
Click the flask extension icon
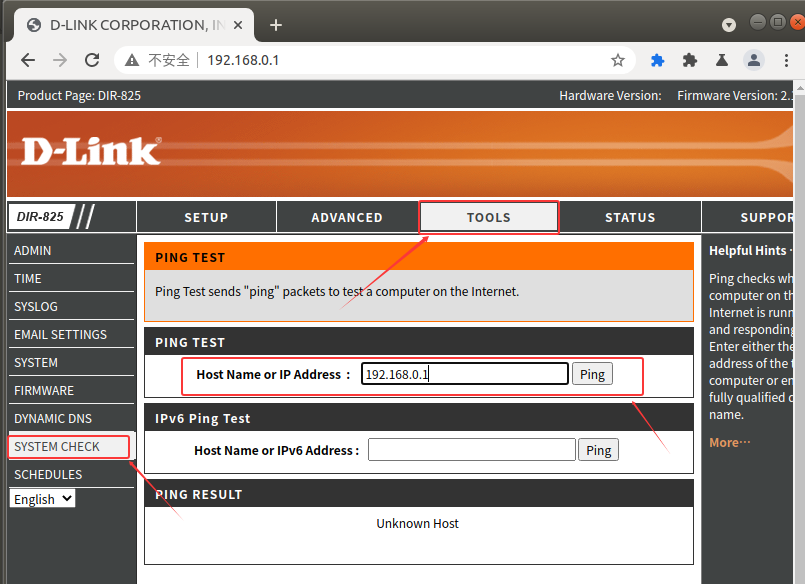722,61
